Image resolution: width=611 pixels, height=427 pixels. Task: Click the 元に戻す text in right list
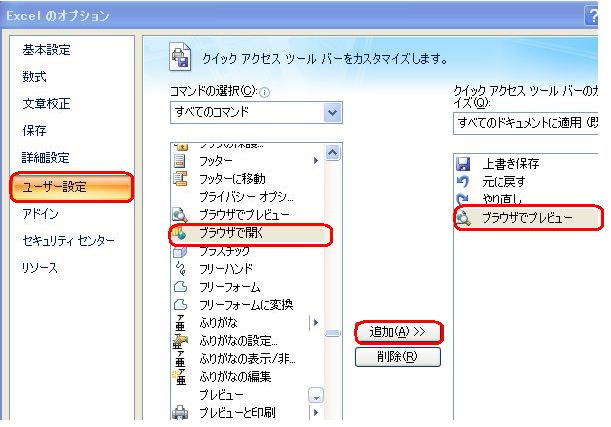tap(504, 182)
